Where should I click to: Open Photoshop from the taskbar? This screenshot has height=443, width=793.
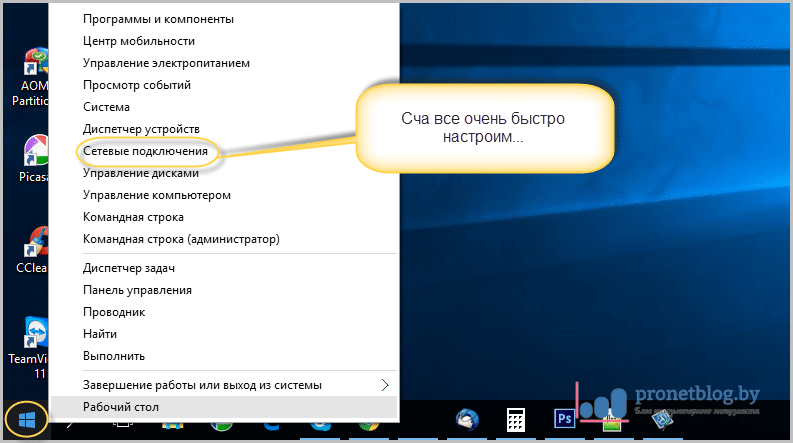[566, 419]
